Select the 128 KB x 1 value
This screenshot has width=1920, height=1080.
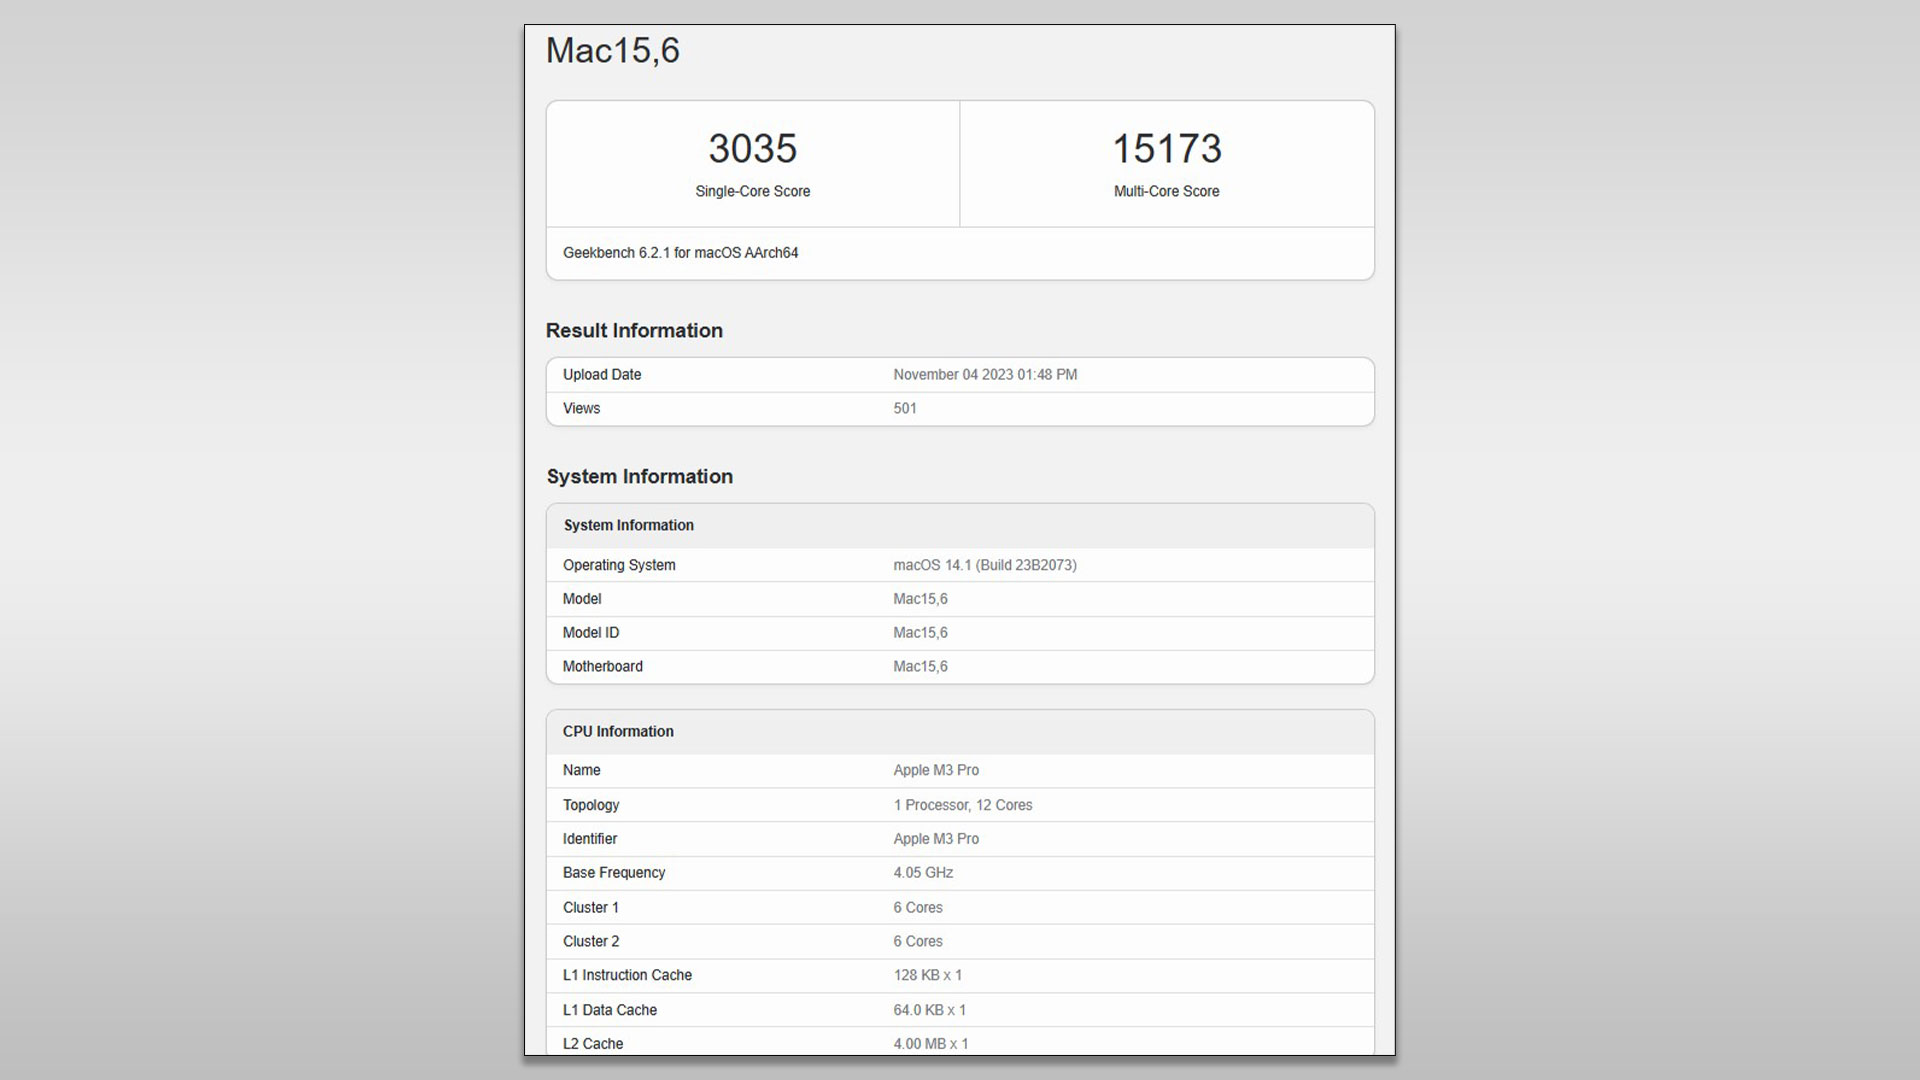(x=928, y=976)
